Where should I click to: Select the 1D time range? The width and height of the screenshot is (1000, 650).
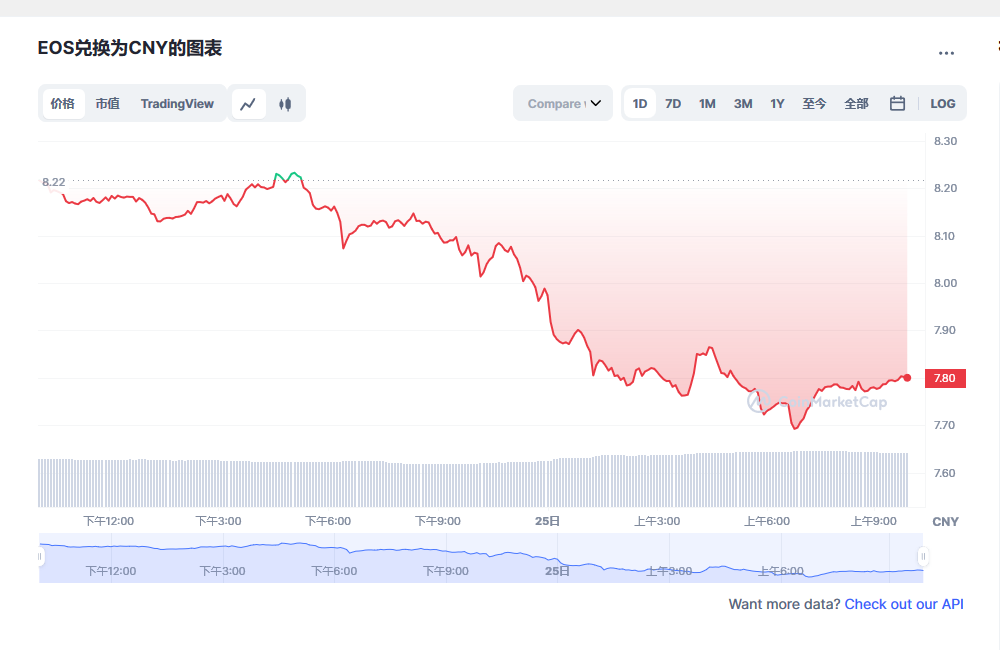point(640,103)
